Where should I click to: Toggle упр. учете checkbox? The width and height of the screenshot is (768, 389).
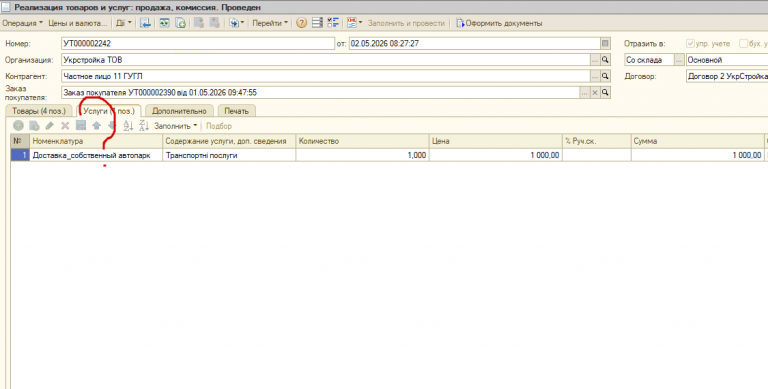[x=690, y=43]
